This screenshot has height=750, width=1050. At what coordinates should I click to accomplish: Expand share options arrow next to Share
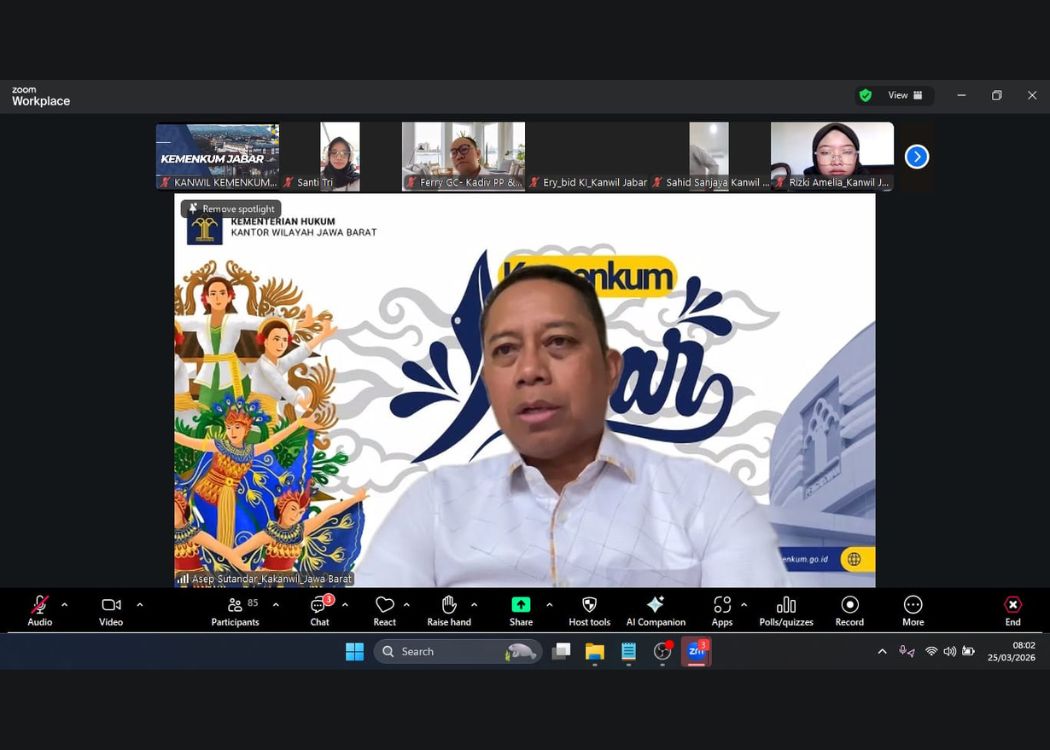pyautogui.click(x=549, y=604)
